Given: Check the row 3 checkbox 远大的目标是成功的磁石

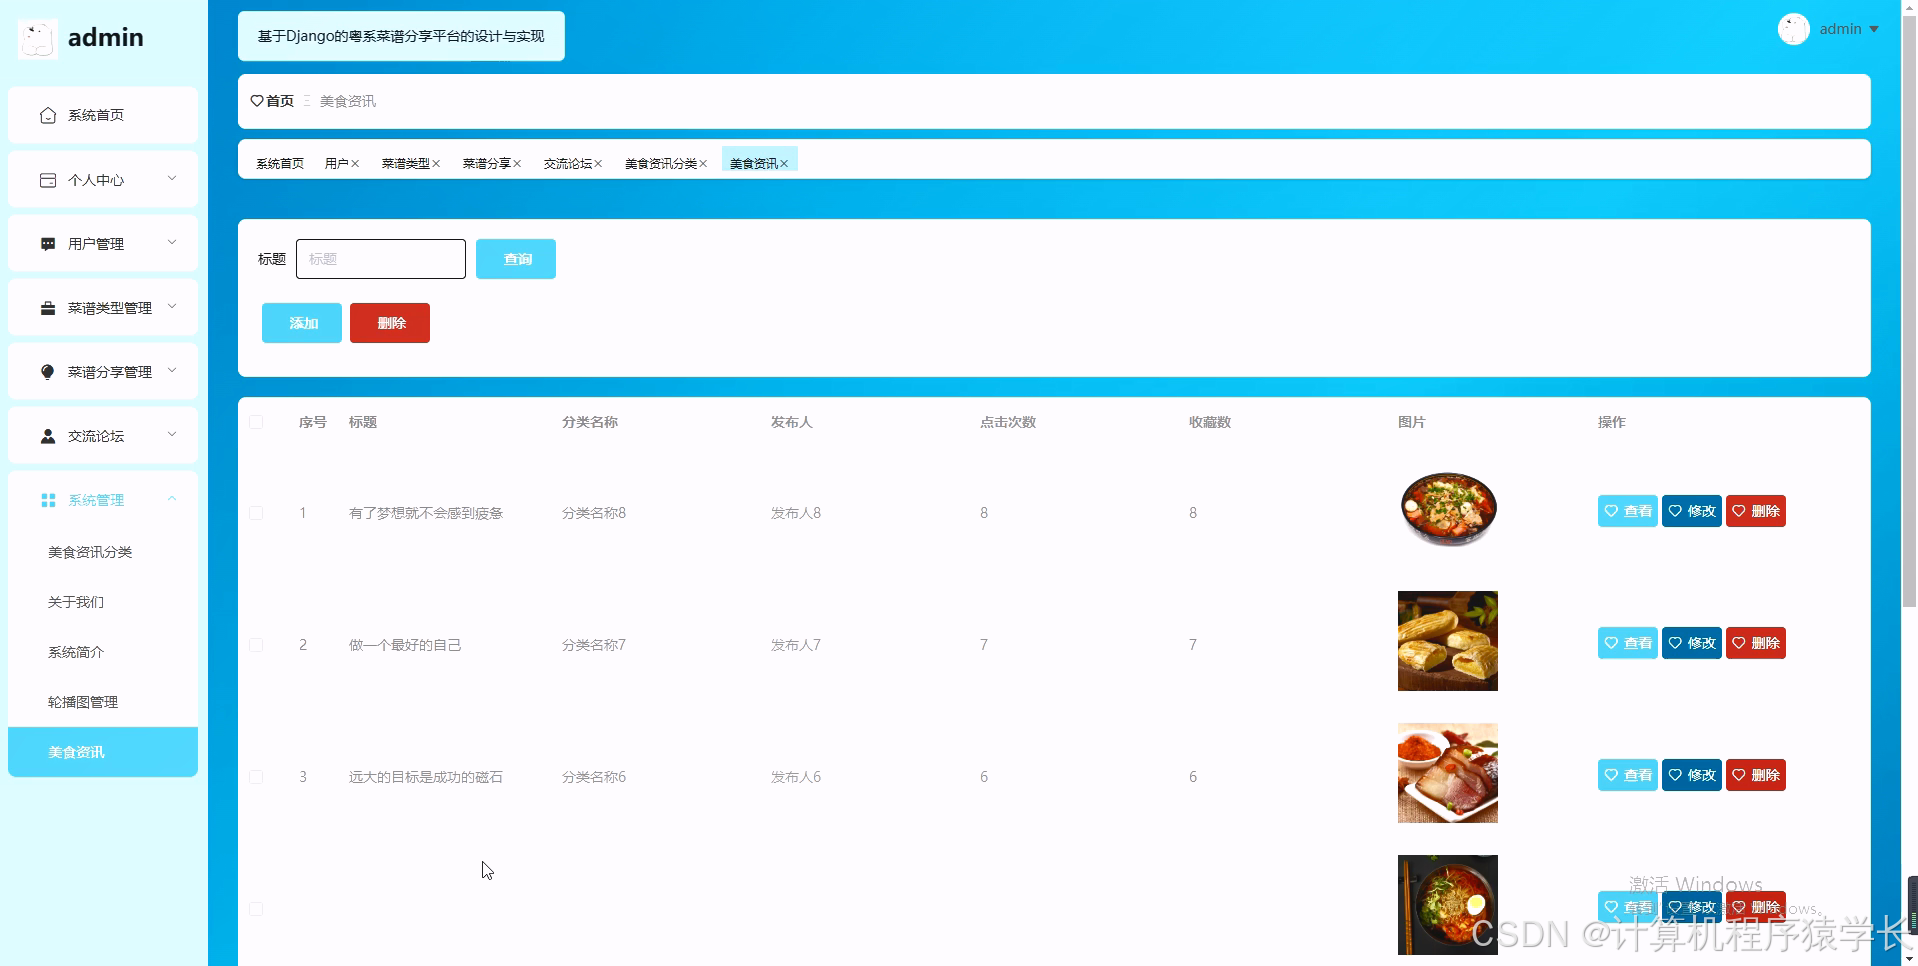Looking at the screenshot, I should (x=256, y=777).
